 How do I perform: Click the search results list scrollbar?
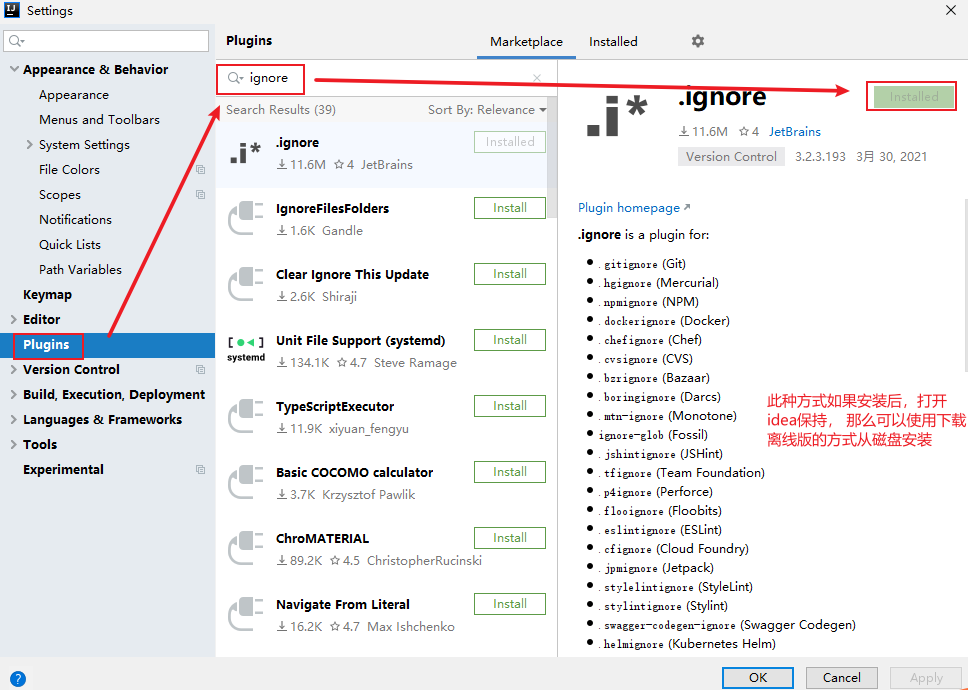(552, 157)
